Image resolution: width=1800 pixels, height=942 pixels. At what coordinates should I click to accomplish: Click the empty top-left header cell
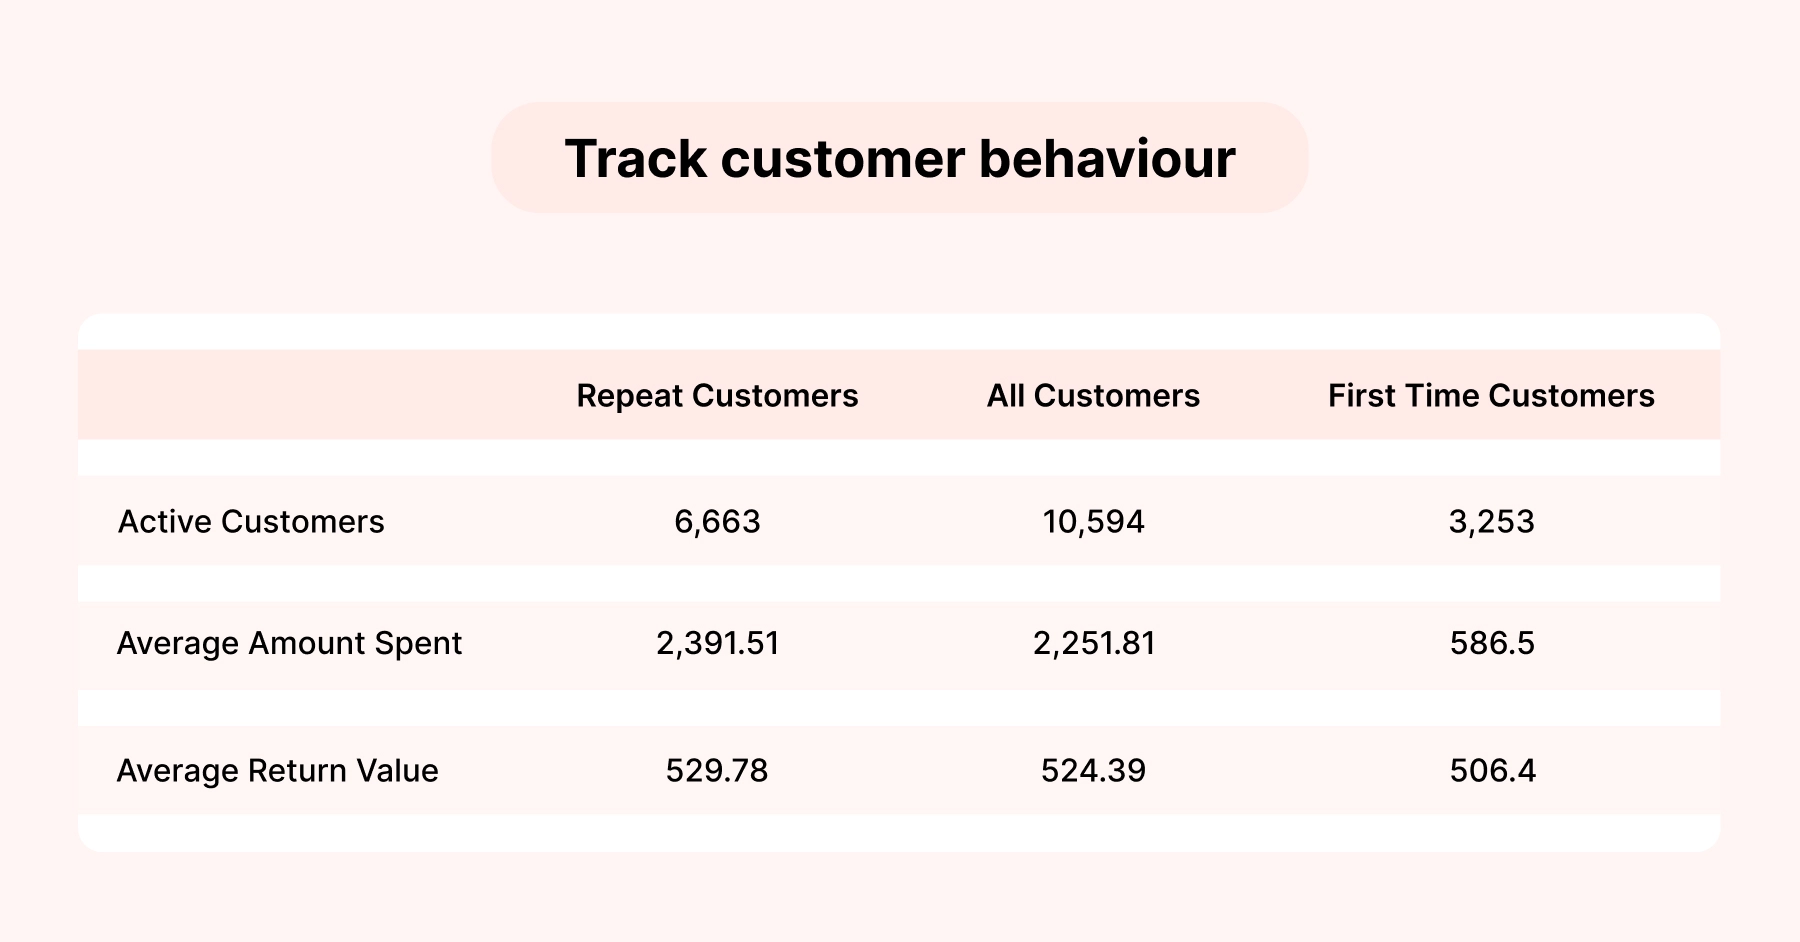[x=300, y=395]
